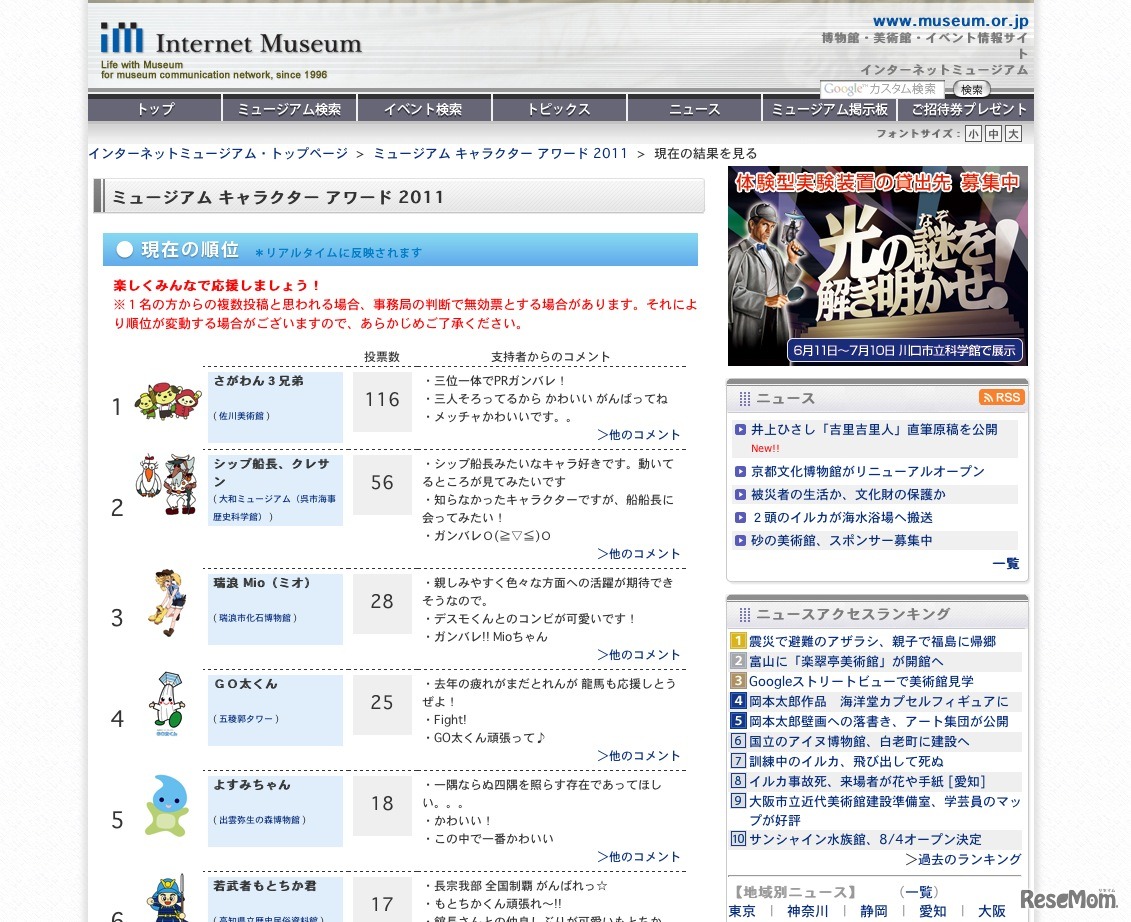Click the www.museum.or.jp URL text
This screenshot has height=922, width=1131.
(951, 22)
